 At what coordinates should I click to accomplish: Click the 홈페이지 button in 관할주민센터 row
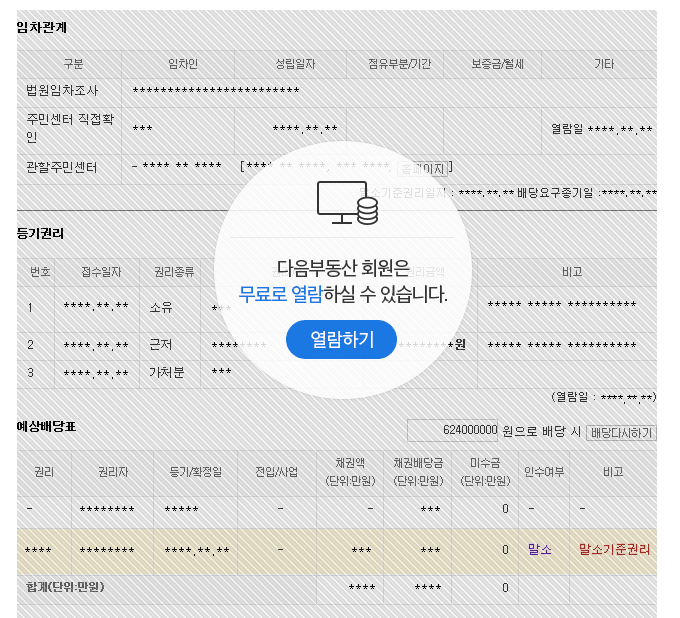422,168
